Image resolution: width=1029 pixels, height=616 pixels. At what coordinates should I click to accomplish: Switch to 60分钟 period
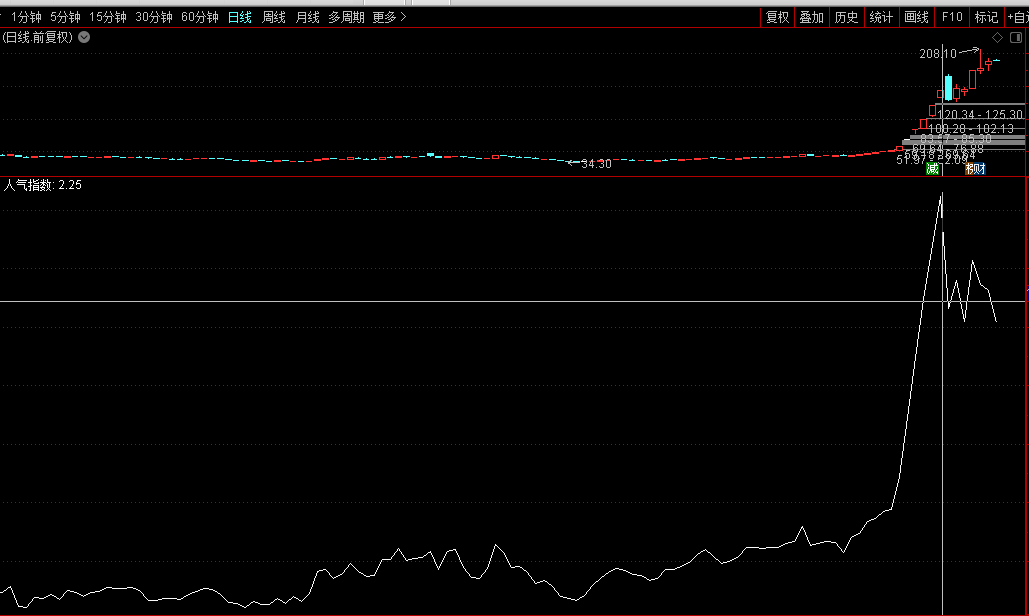pos(200,17)
